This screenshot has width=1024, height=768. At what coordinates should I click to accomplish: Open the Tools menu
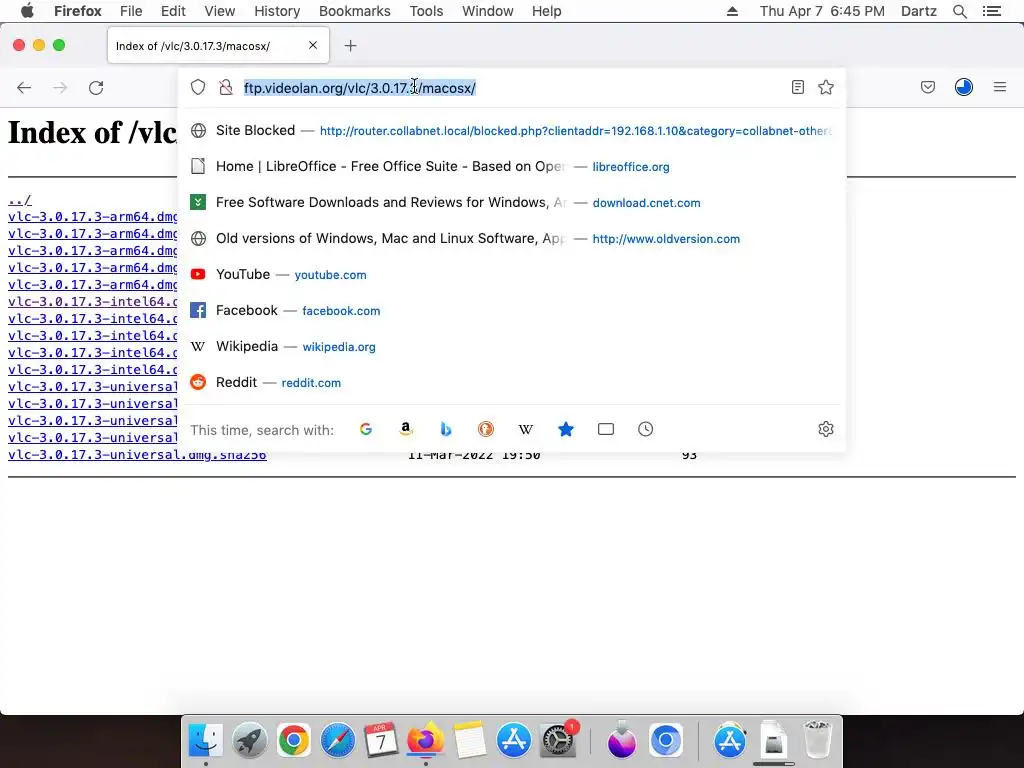[x=426, y=11]
